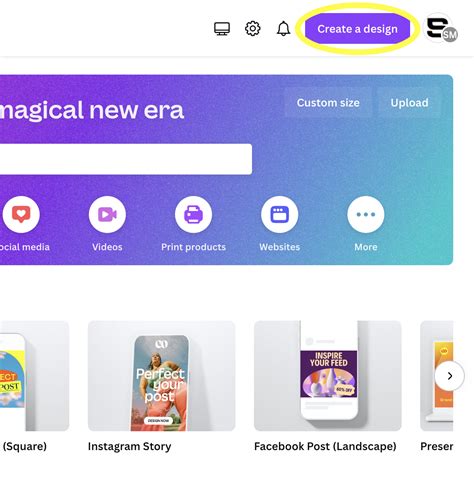
Task: Click the Upload button
Action: click(x=409, y=103)
